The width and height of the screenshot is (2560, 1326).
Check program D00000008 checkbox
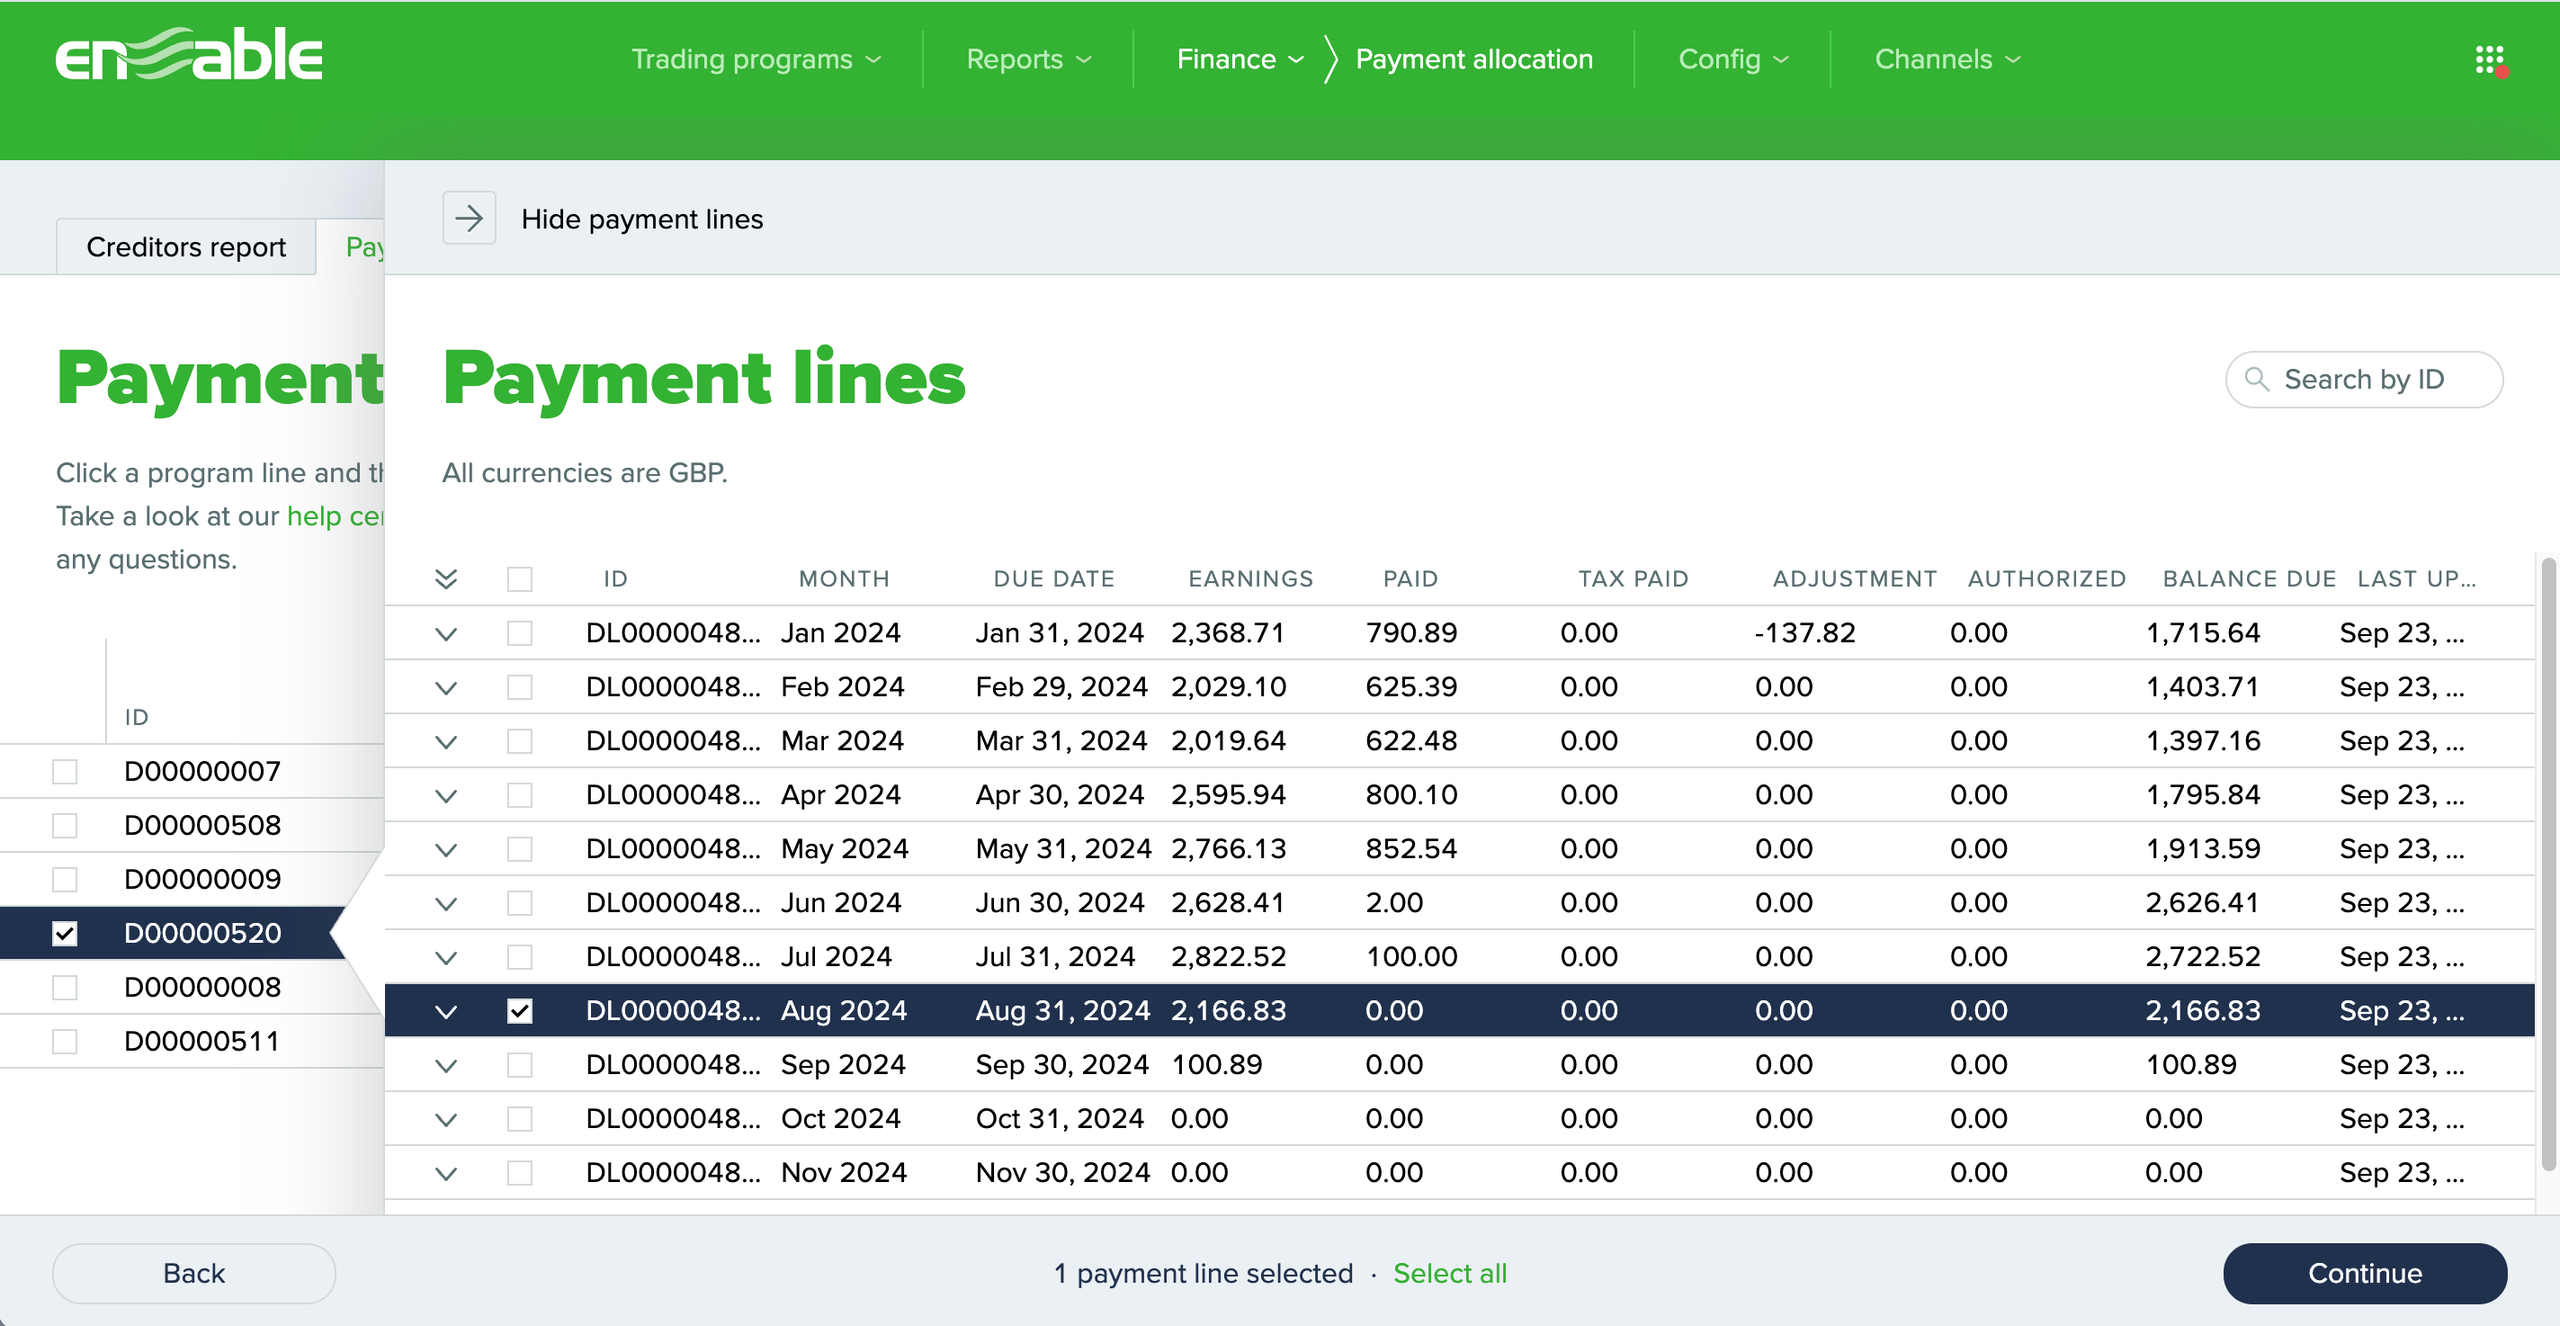[65, 987]
